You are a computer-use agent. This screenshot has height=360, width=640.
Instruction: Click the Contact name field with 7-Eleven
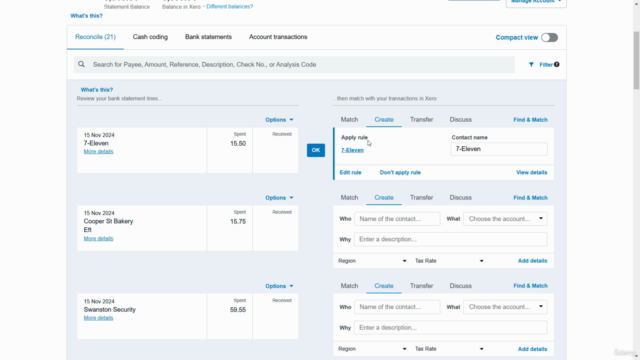pyautogui.click(x=499, y=149)
